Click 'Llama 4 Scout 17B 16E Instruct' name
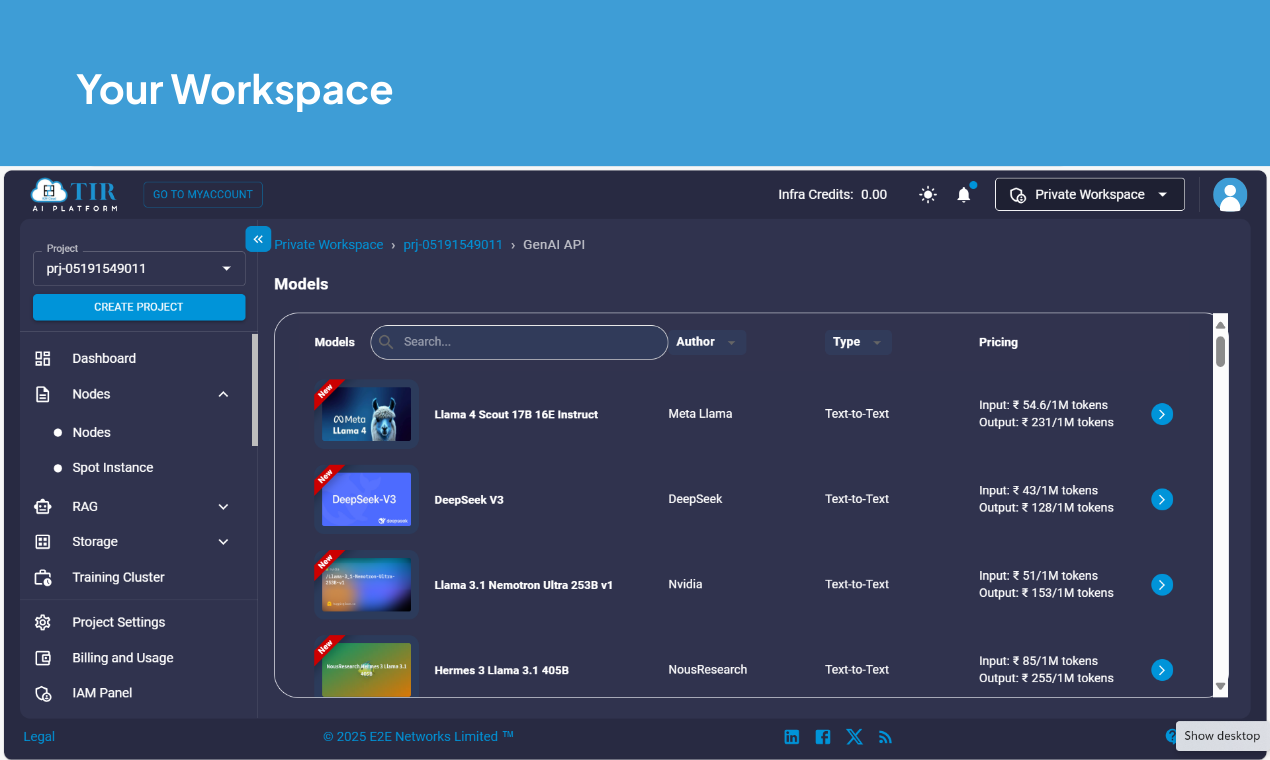The height and width of the screenshot is (760, 1270). [x=516, y=414]
